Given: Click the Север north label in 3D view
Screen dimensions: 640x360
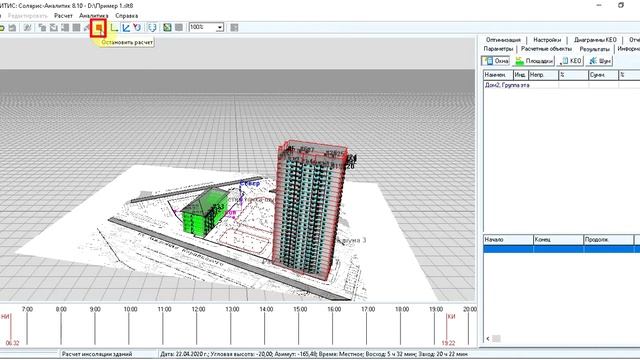Looking at the screenshot, I should coord(250,184).
